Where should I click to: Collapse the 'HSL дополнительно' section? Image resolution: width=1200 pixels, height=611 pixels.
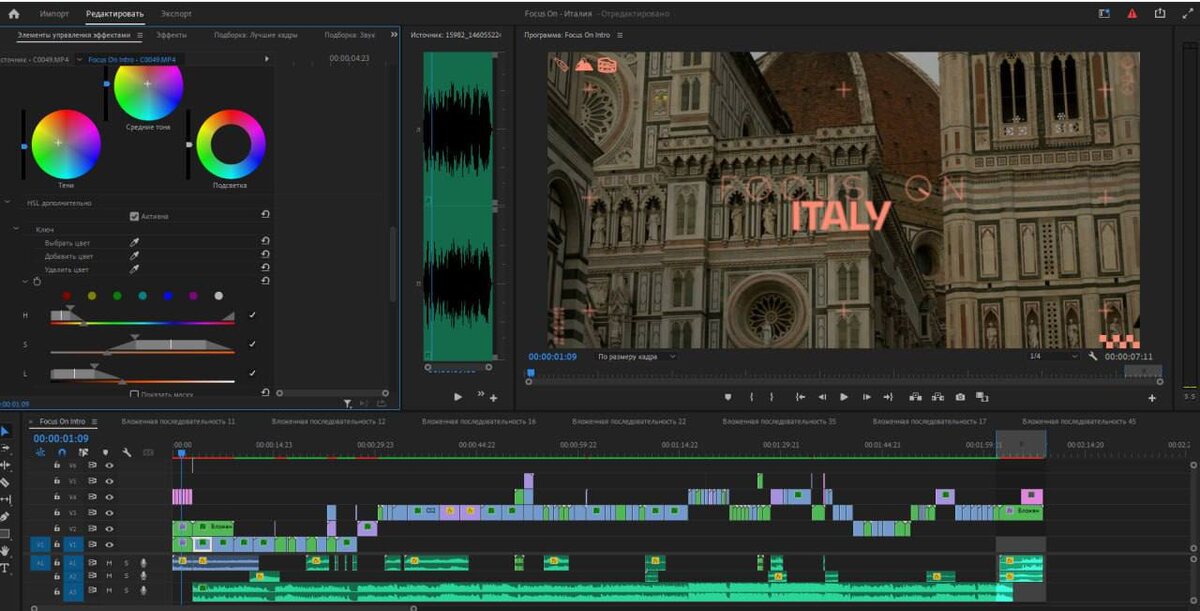(x=6, y=202)
